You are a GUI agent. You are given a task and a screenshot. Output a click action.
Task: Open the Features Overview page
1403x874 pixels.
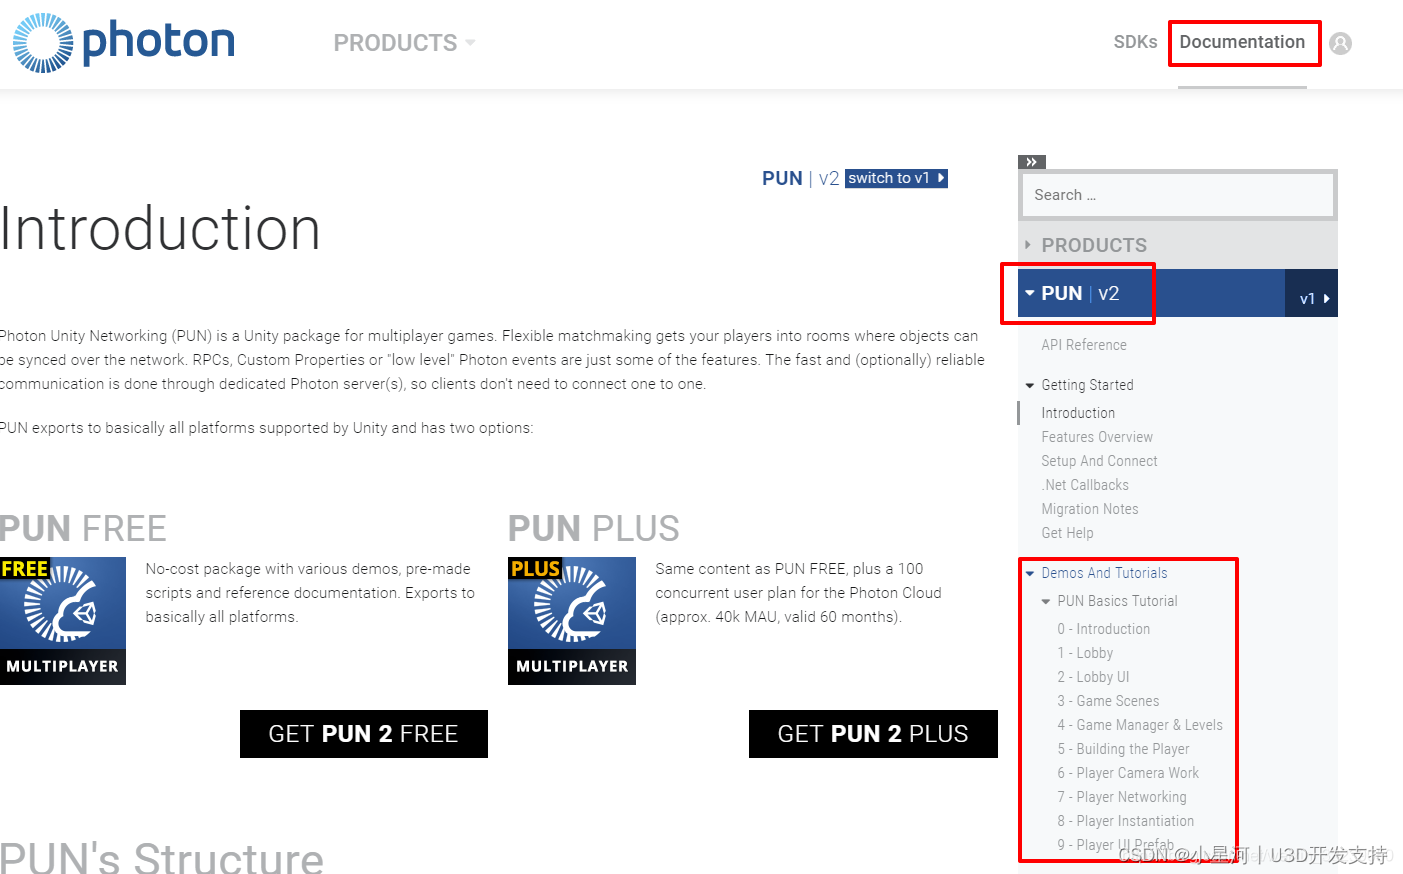tap(1097, 437)
